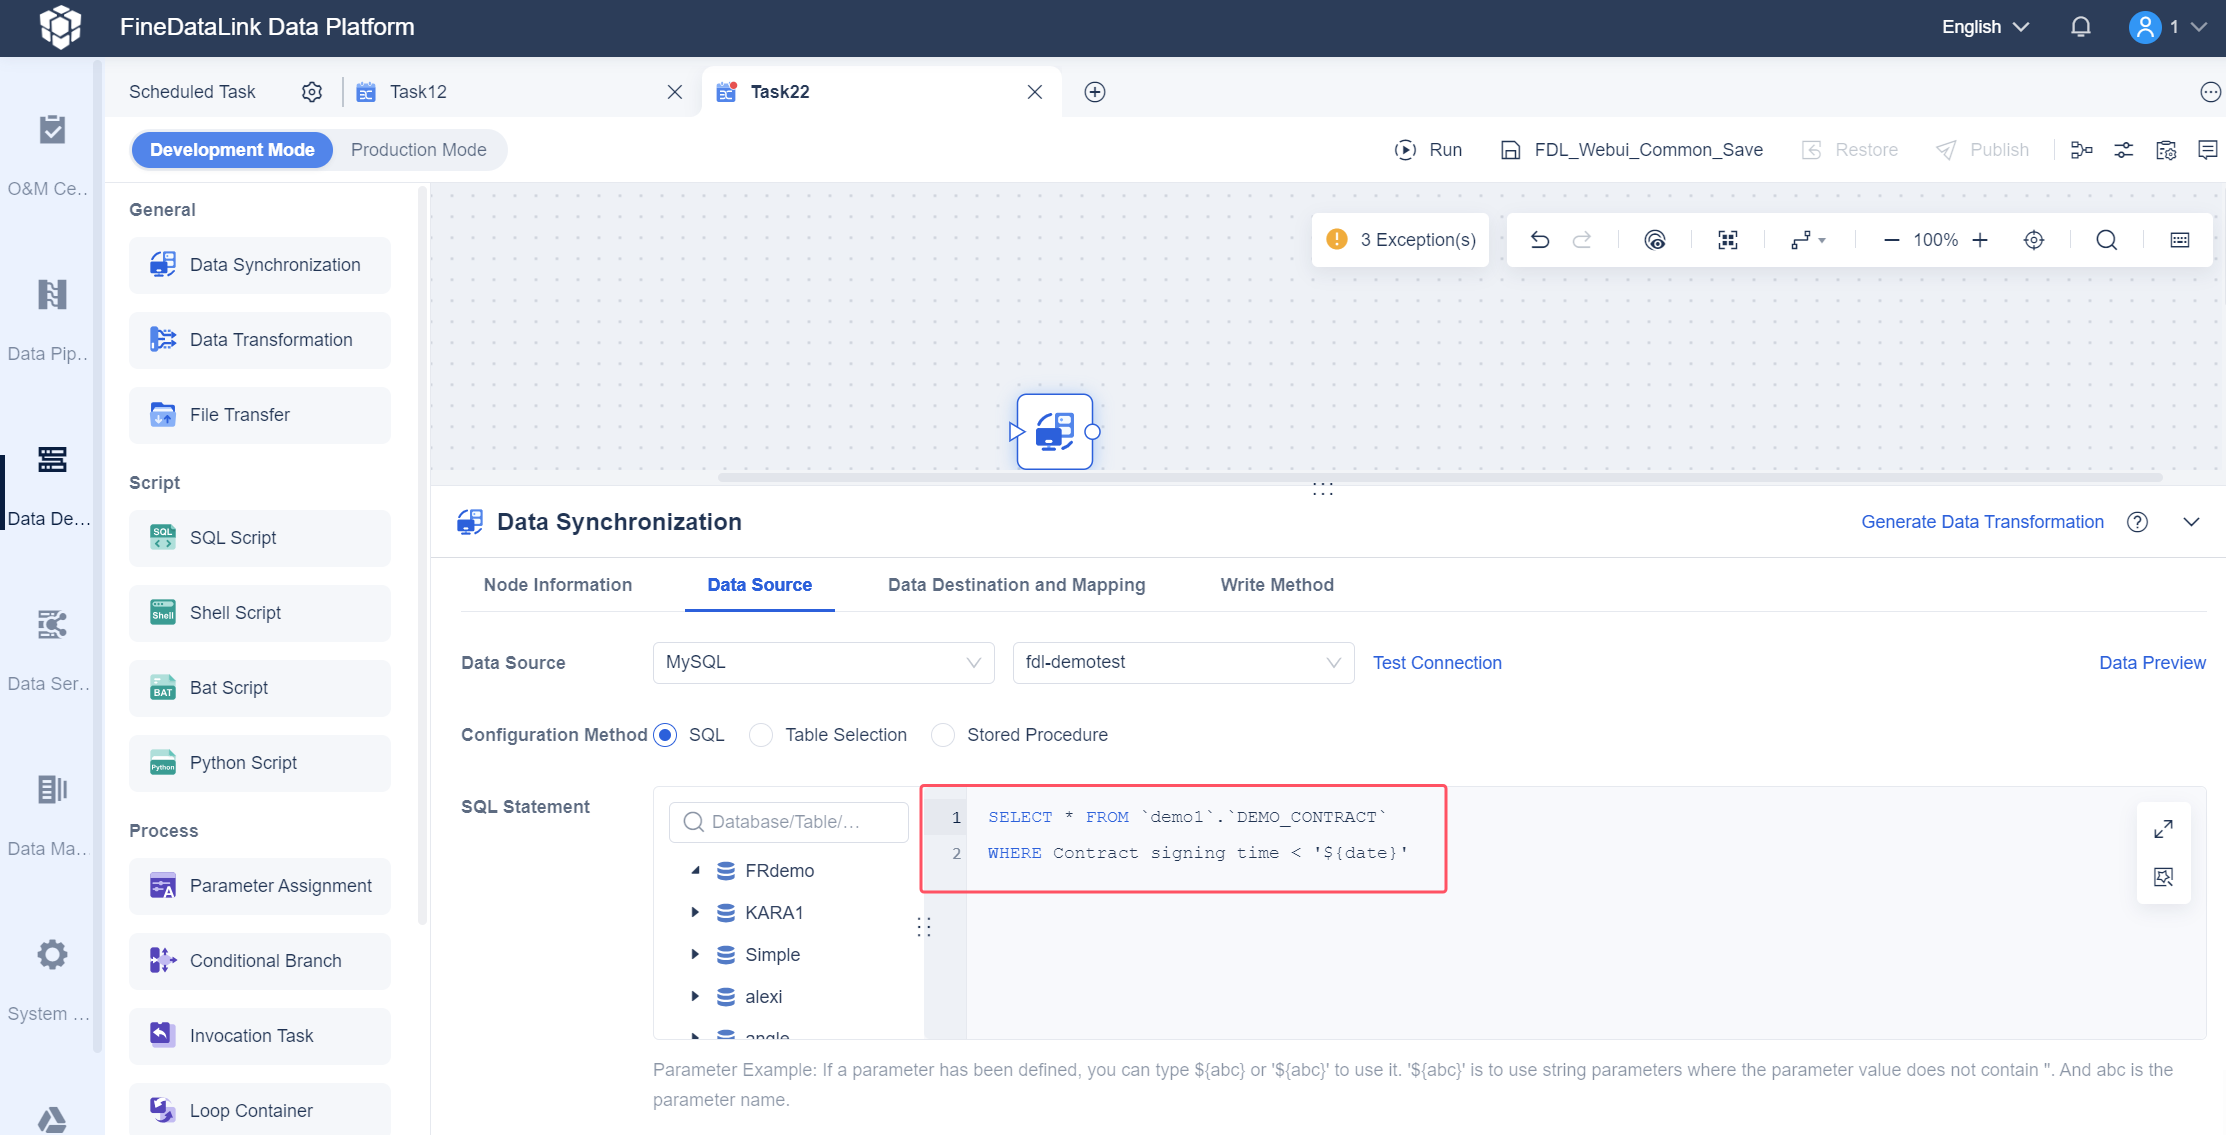Switch to Data Destination and Mapping tab

(x=1017, y=585)
